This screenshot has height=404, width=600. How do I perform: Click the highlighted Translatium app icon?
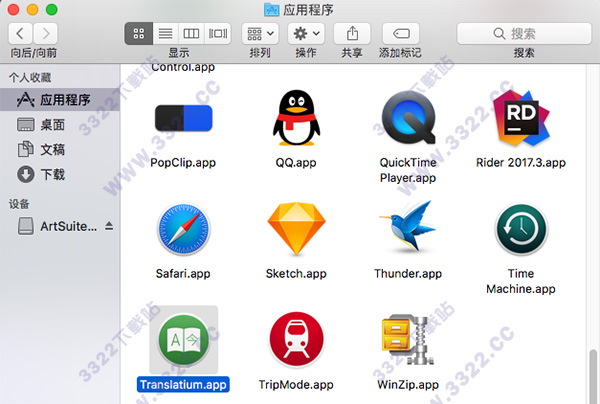[x=184, y=340]
